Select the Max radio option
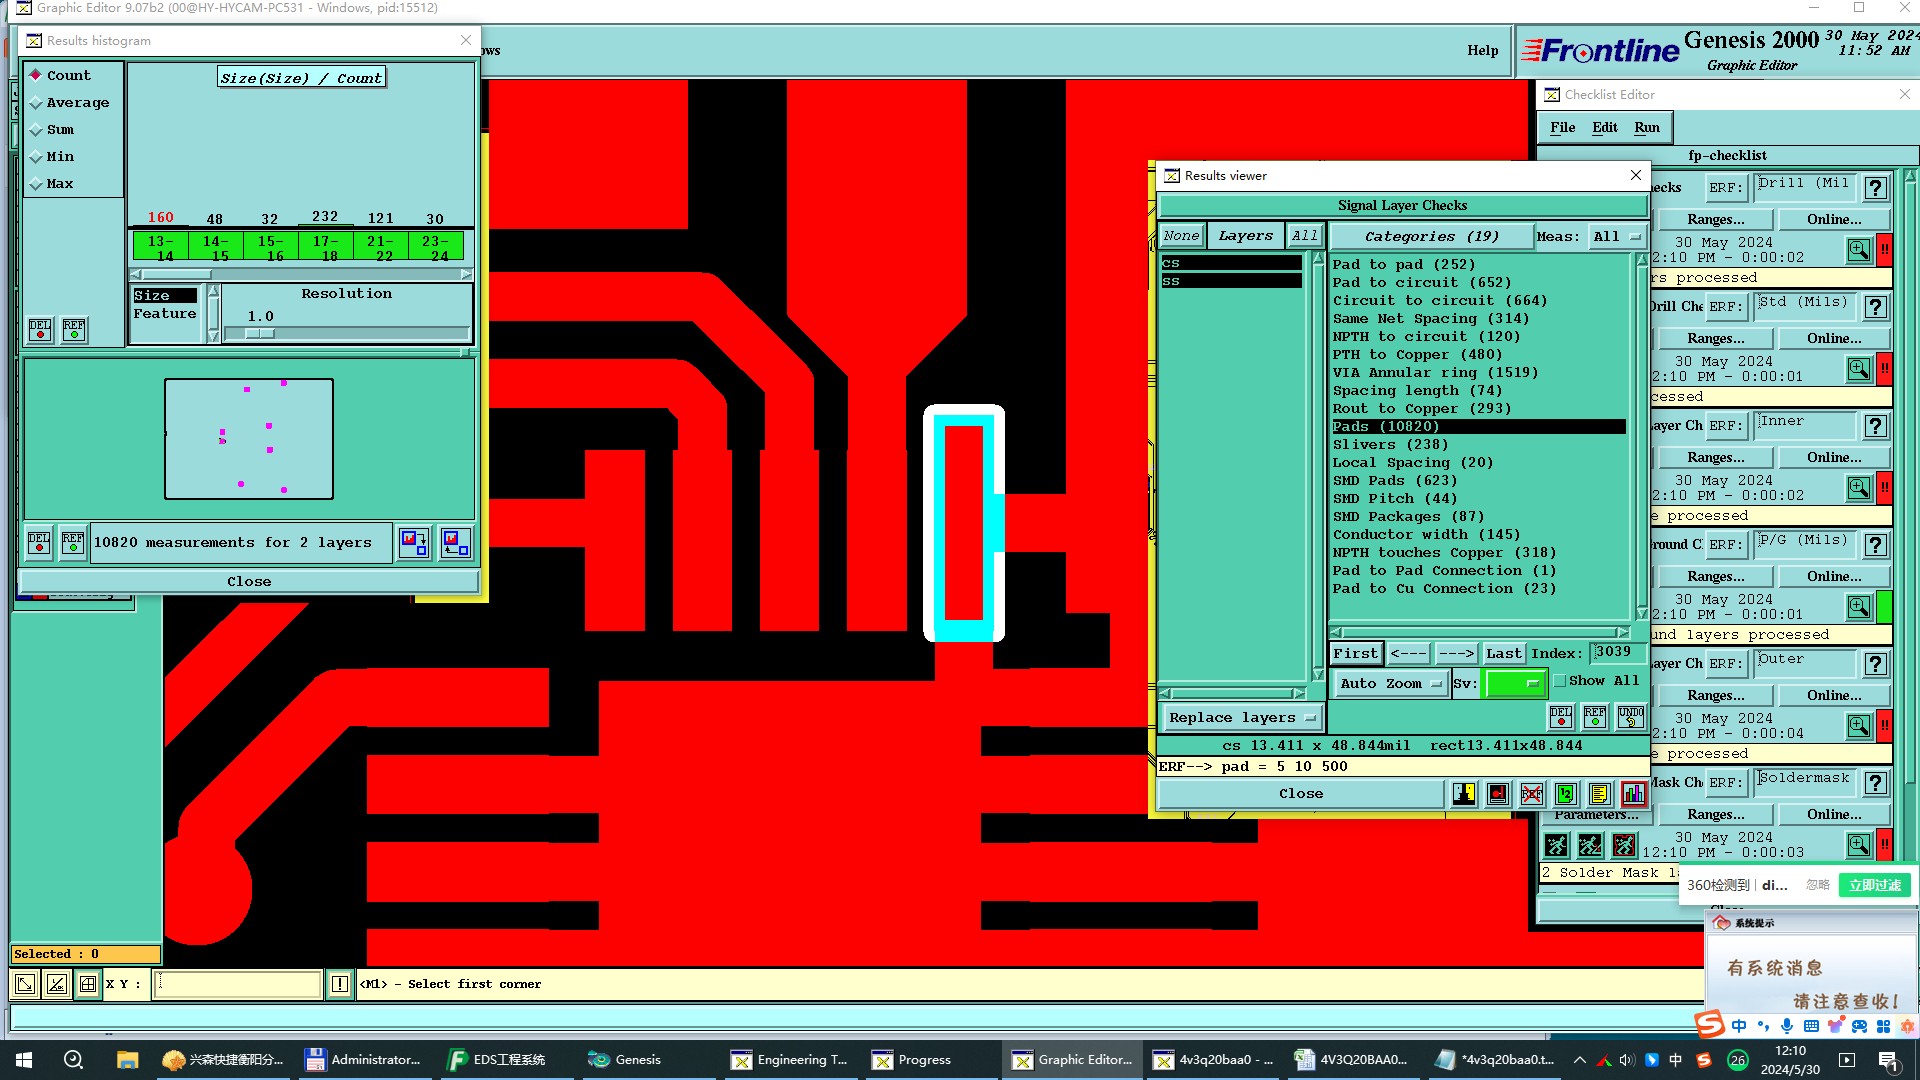Image resolution: width=1920 pixels, height=1080 pixels. coord(52,184)
